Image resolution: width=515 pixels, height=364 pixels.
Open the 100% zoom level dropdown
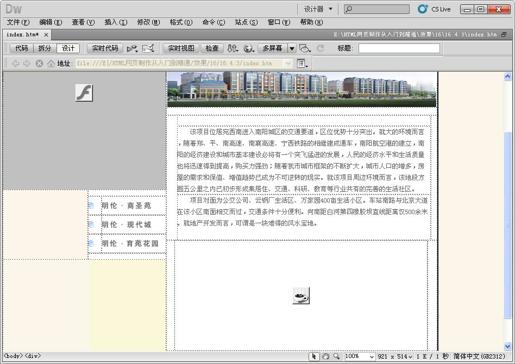point(359,356)
